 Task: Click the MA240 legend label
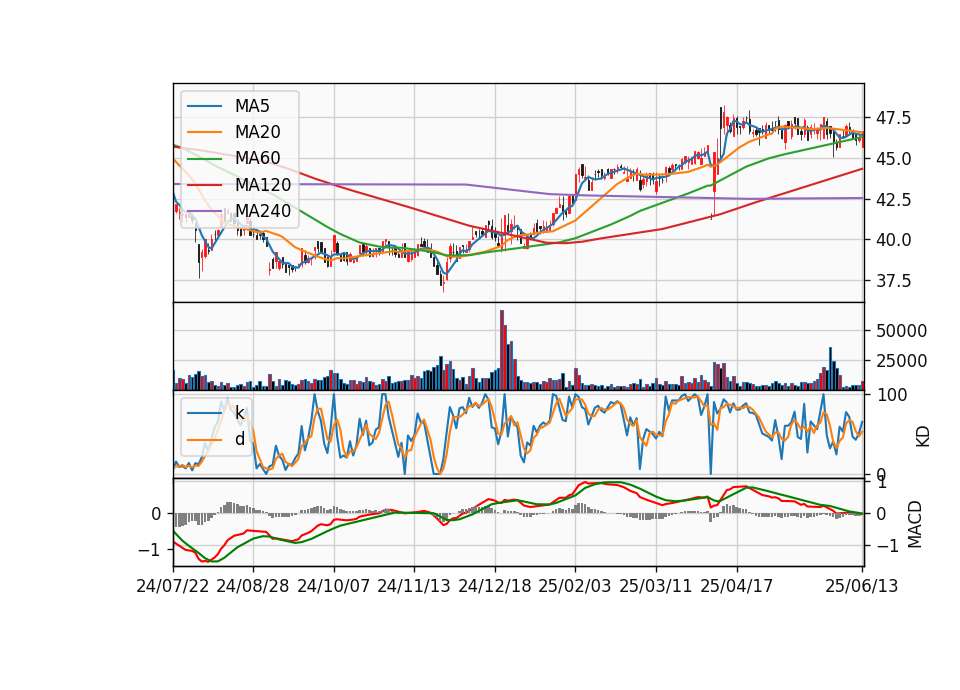coord(263,211)
